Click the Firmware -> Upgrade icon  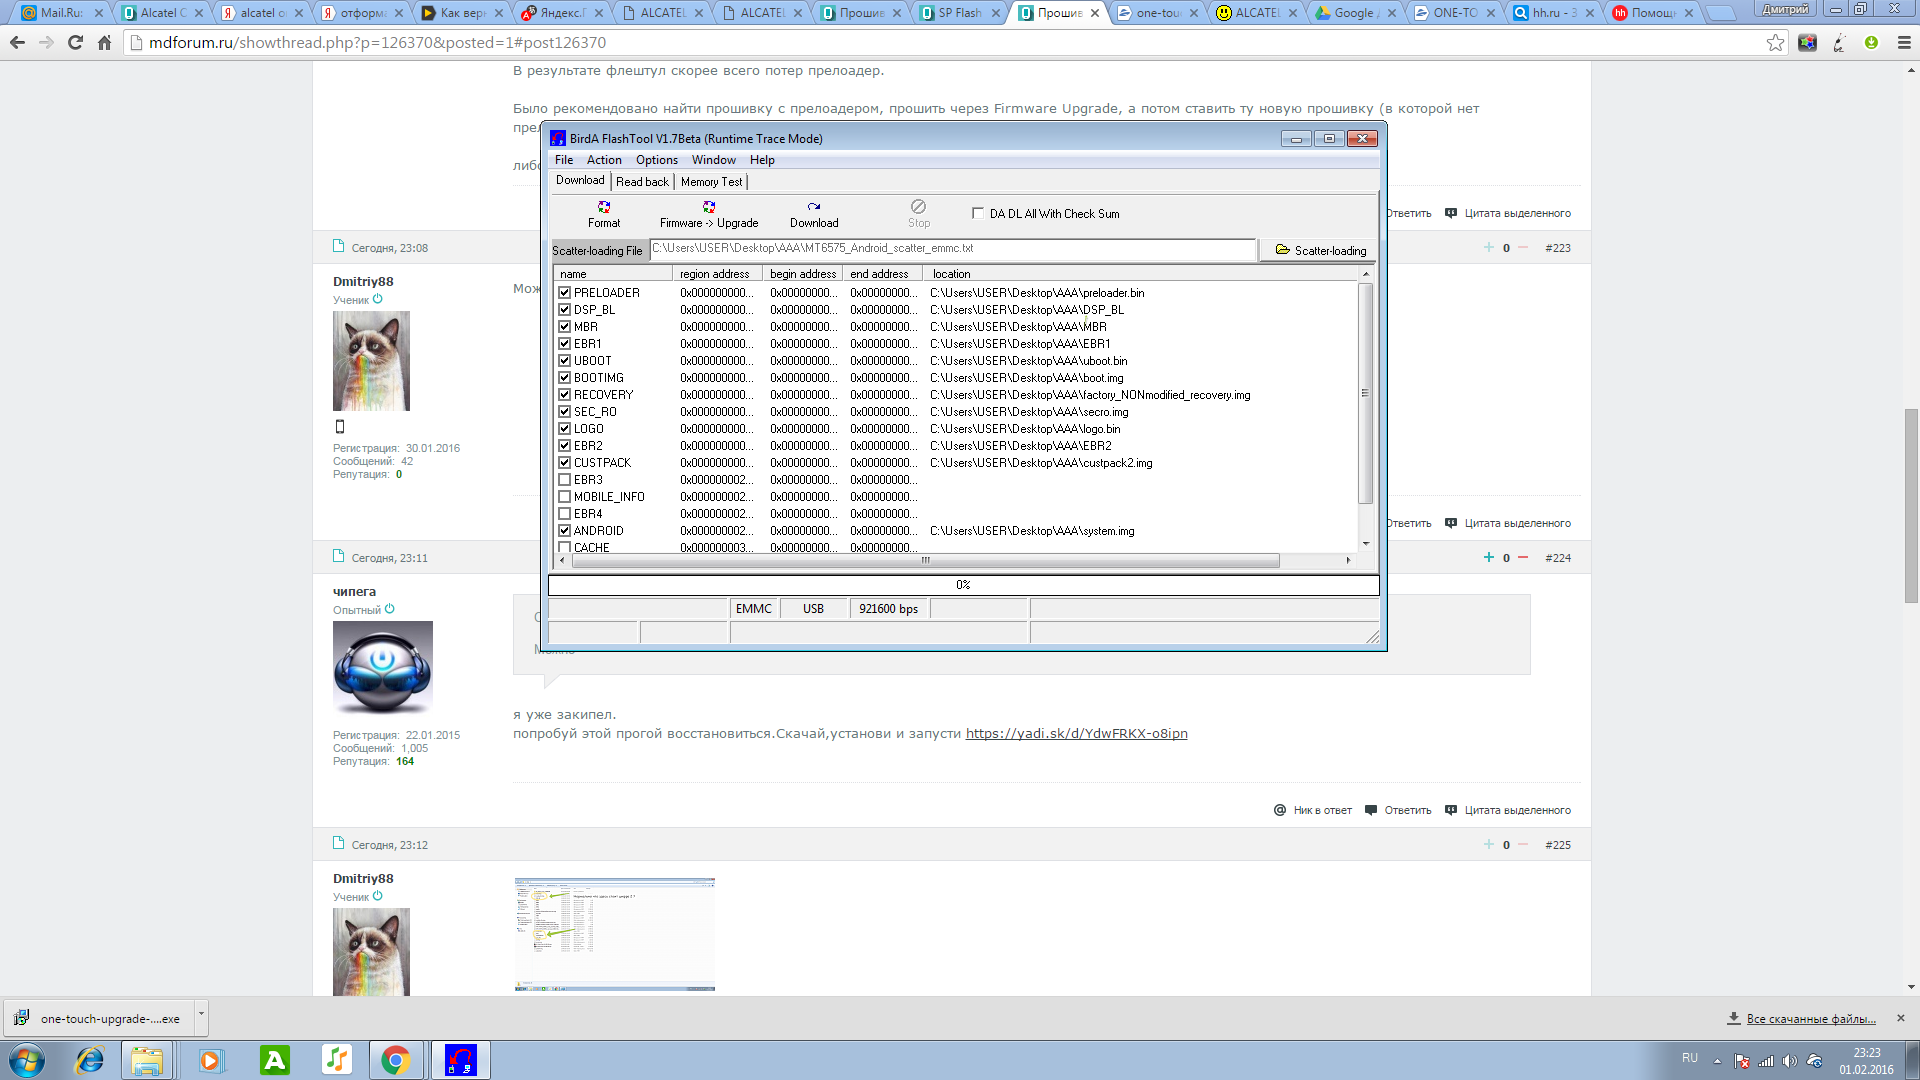pos(709,207)
